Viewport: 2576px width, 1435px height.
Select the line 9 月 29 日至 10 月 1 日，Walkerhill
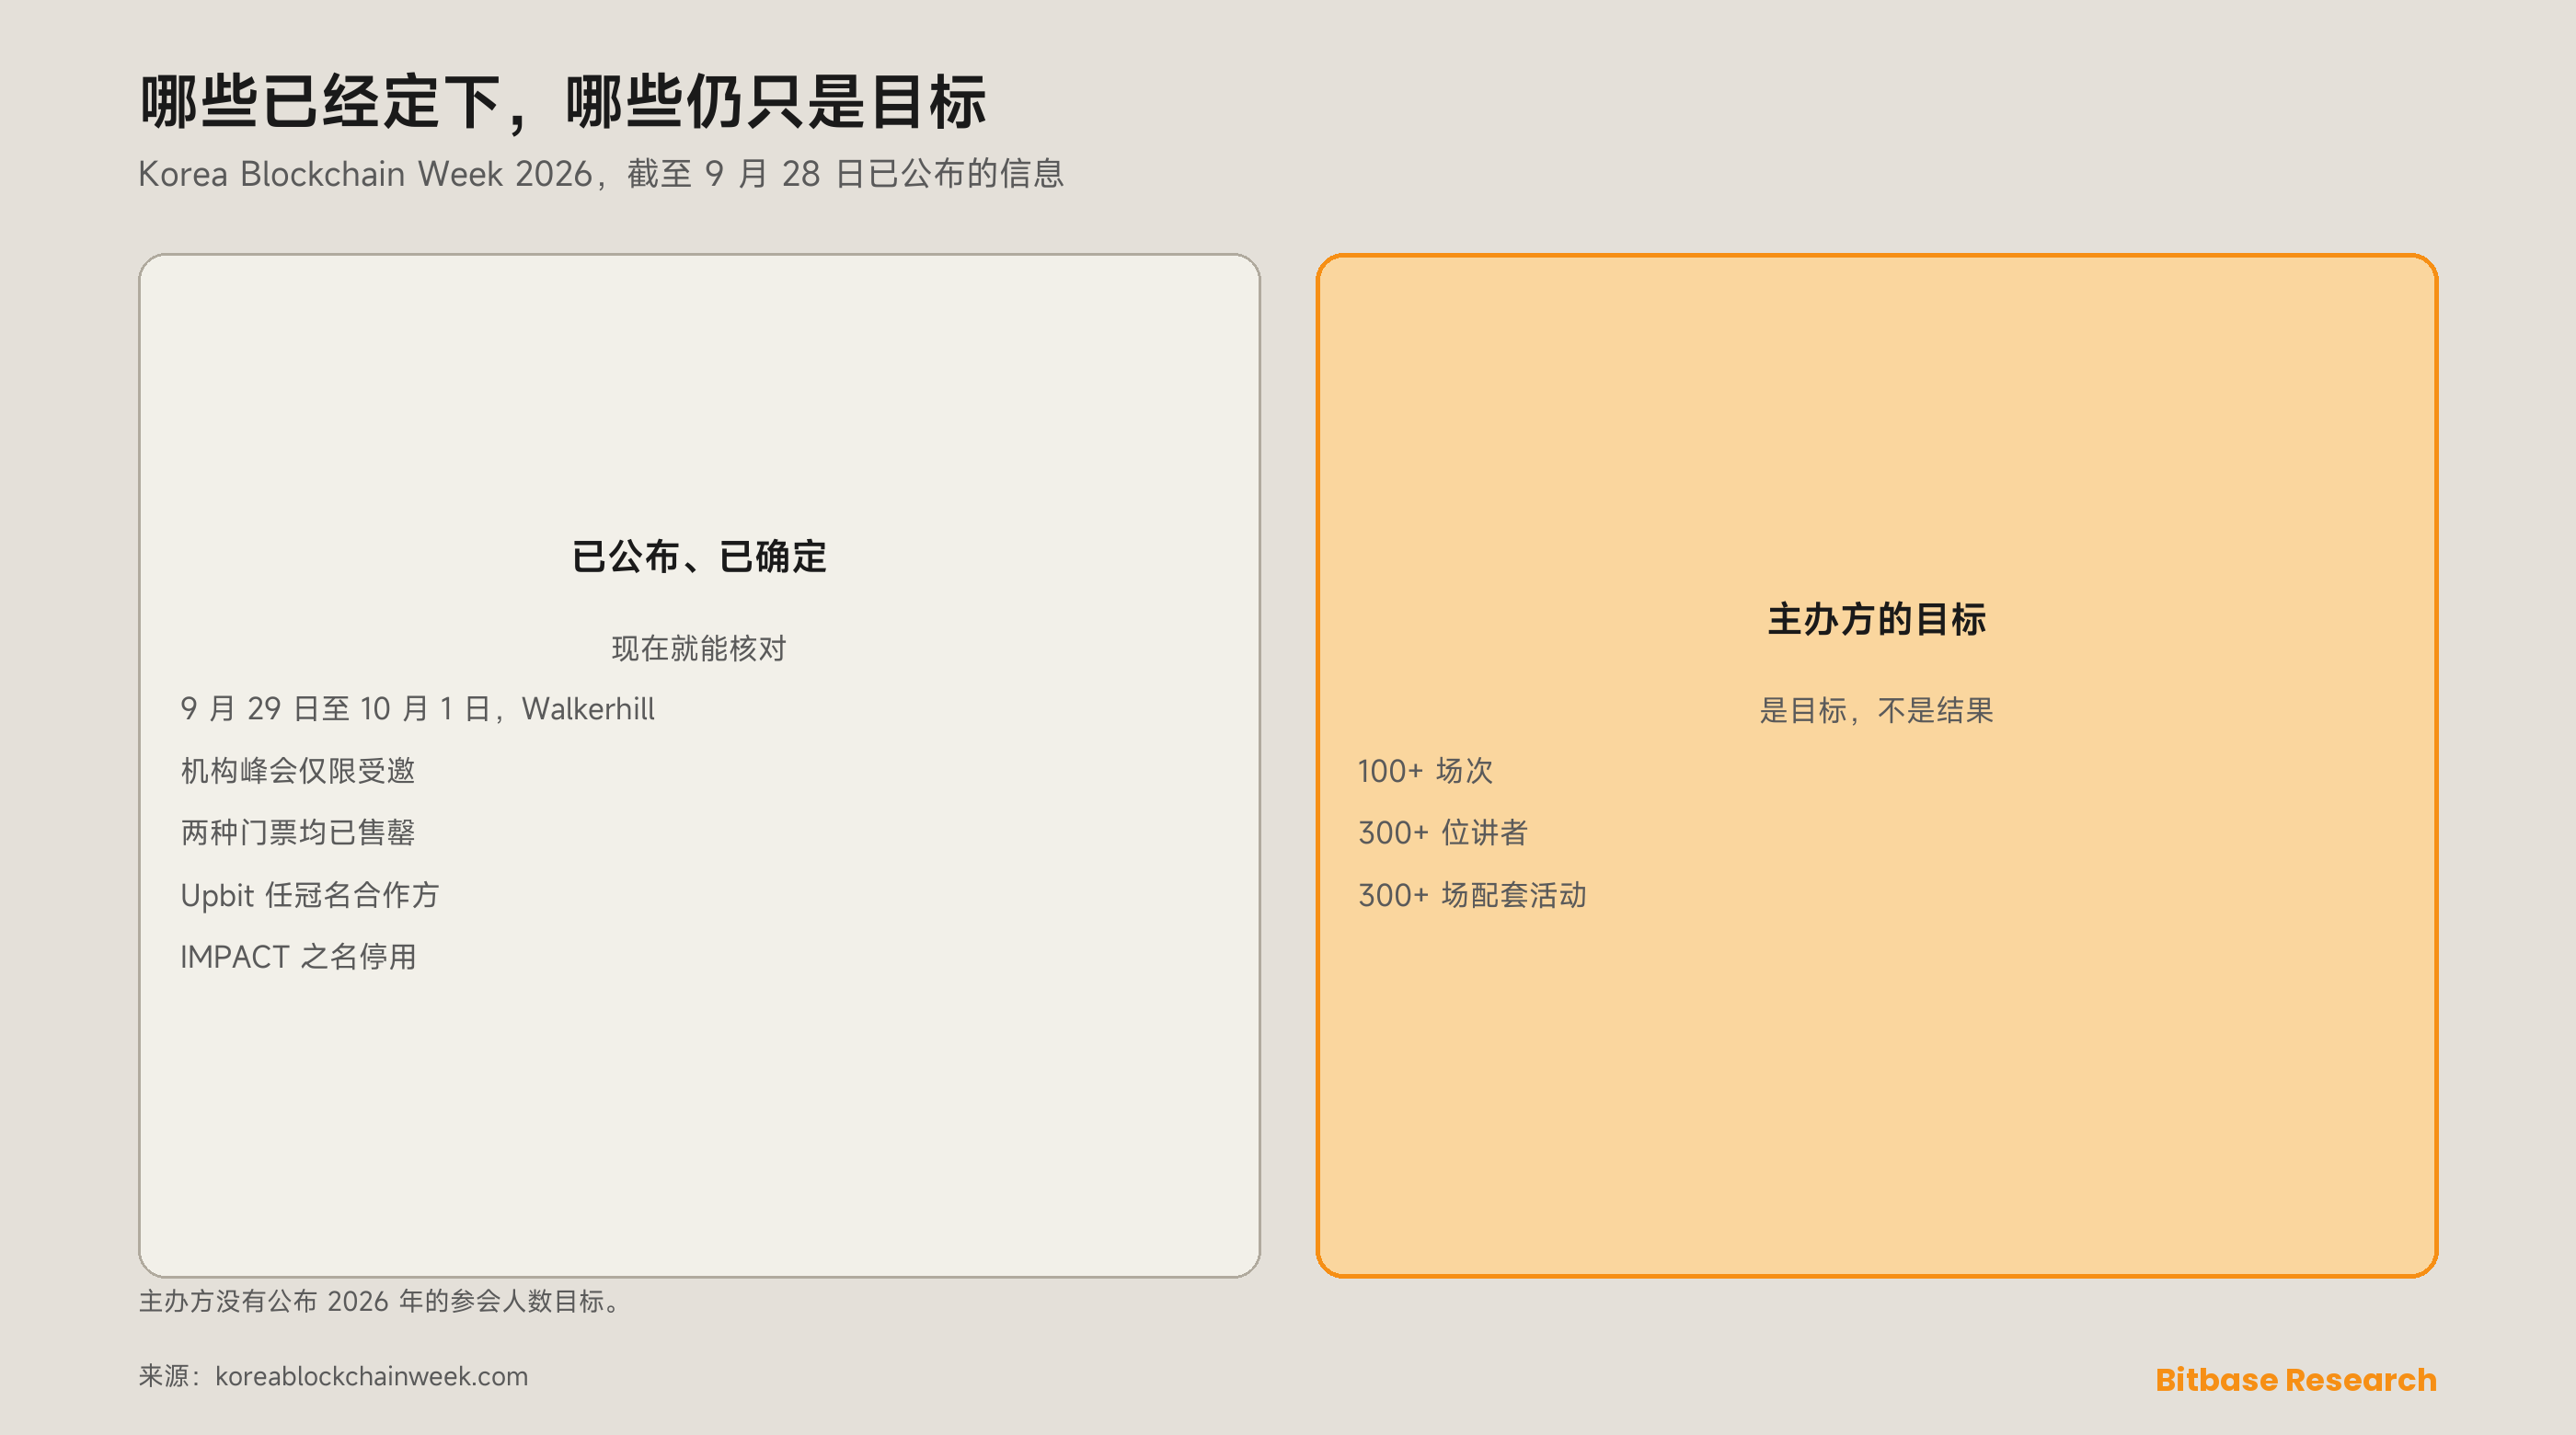coord(417,709)
